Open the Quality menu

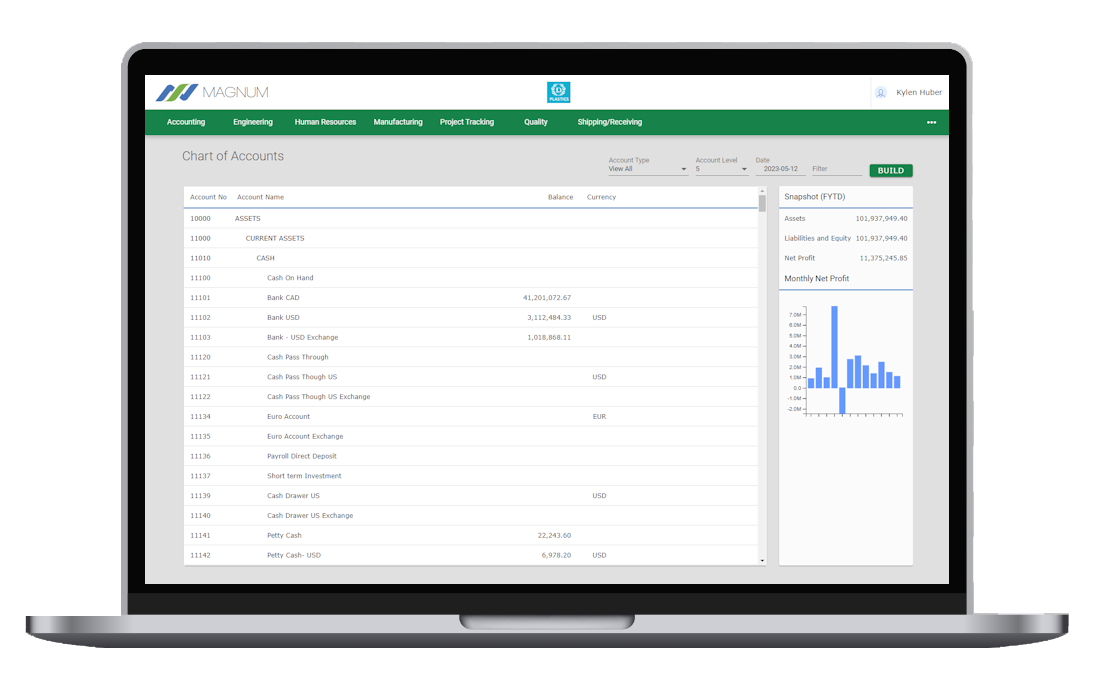pyautogui.click(x=535, y=122)
